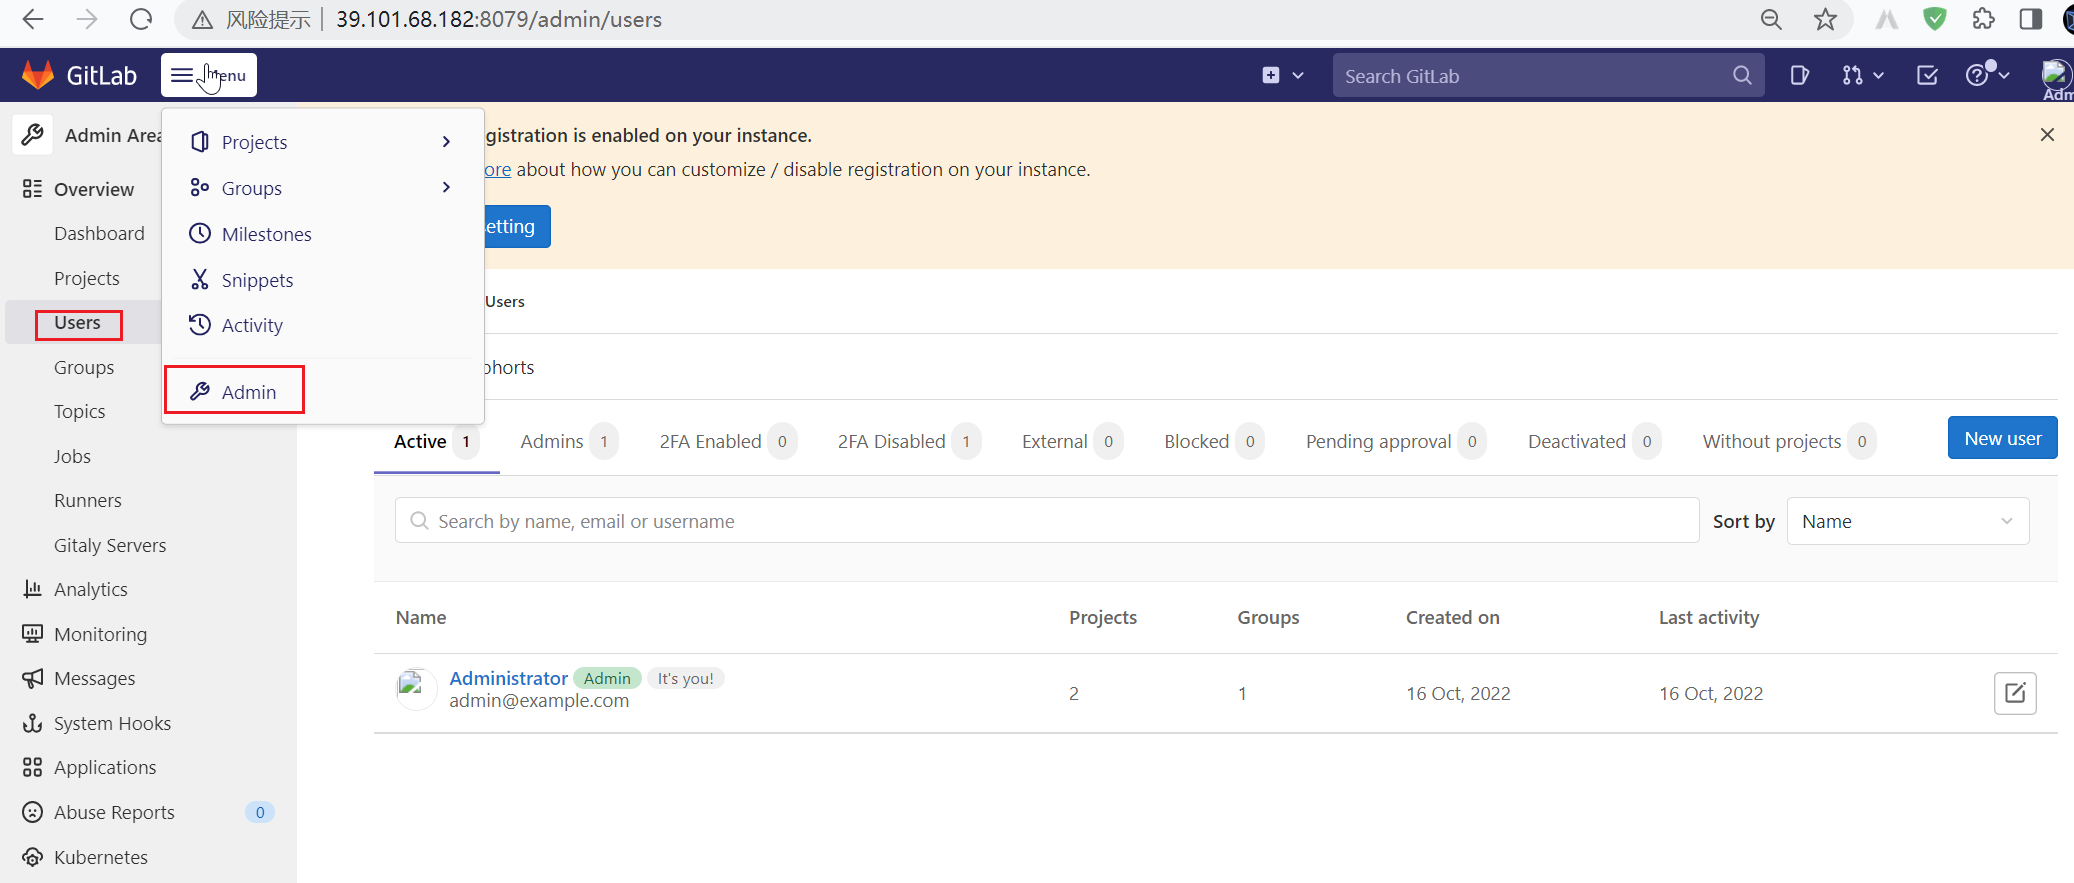The height and width of the screenshot is (883, 2074).
Task: Open the Help question mark dropdown
Action: pos(1987,75)
